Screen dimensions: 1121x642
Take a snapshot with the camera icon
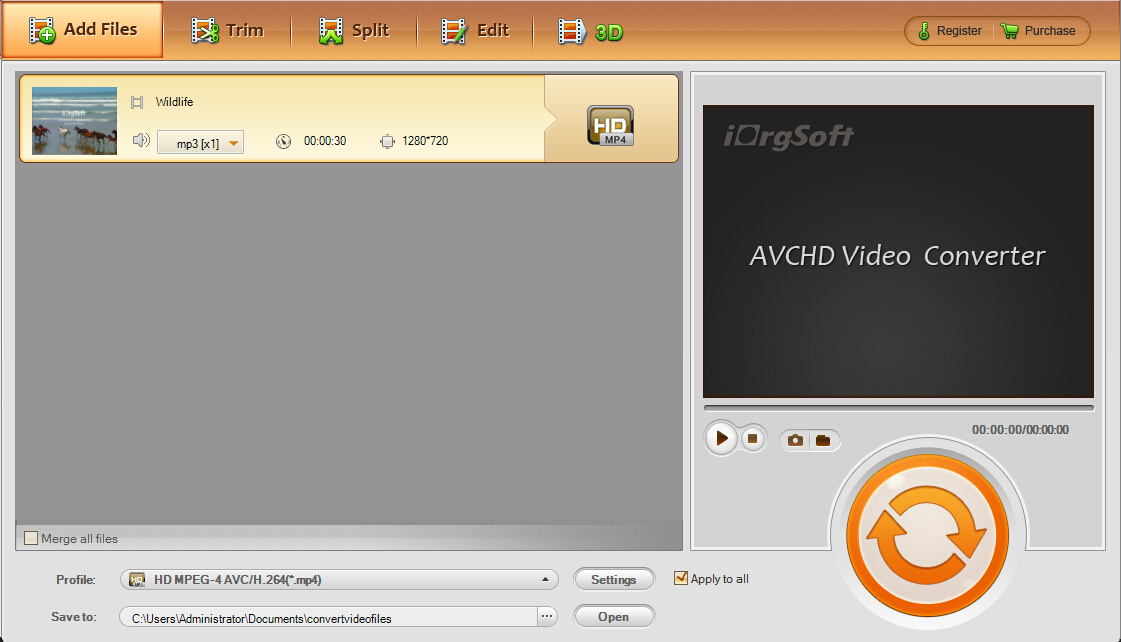(x=795, y=439)
